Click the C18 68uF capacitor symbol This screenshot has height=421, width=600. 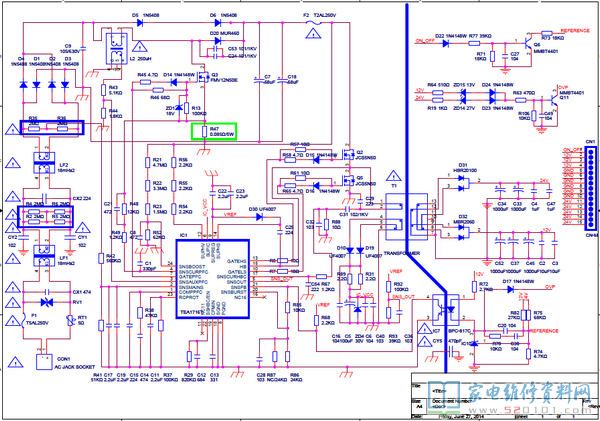click(282, 80)
